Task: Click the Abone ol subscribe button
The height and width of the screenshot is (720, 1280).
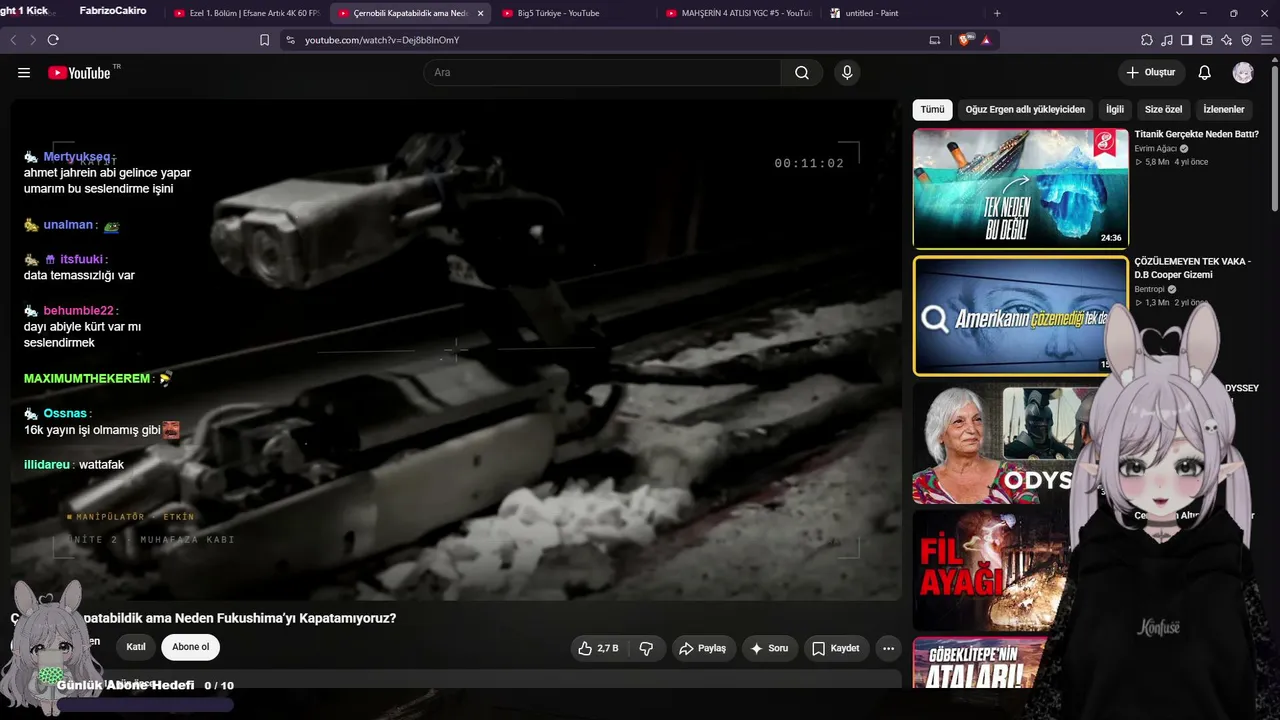Action: click(x=191, y=647)
